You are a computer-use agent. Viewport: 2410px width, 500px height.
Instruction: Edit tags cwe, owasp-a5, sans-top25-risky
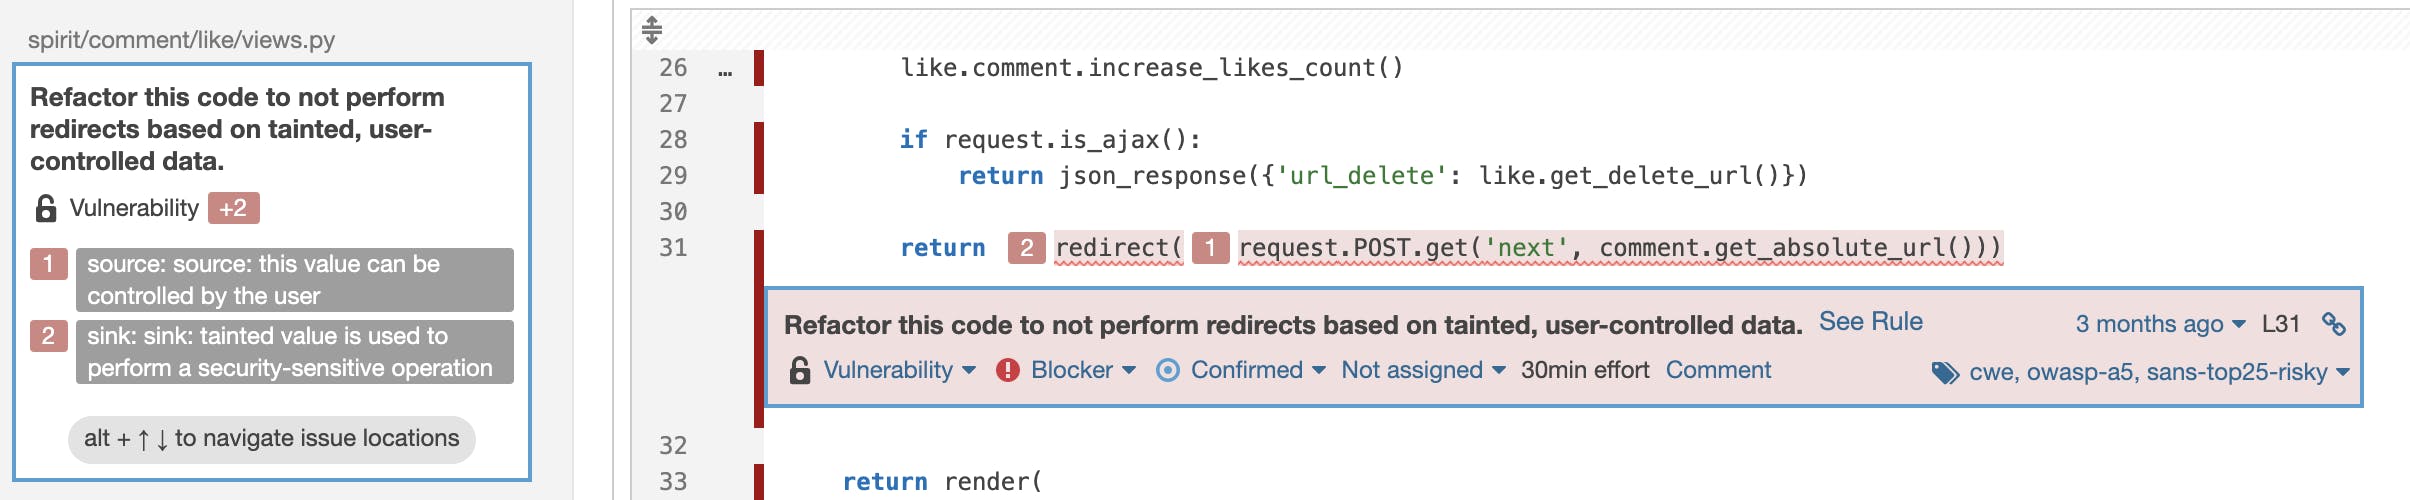pyautogui.click(x=2158, y=372)
